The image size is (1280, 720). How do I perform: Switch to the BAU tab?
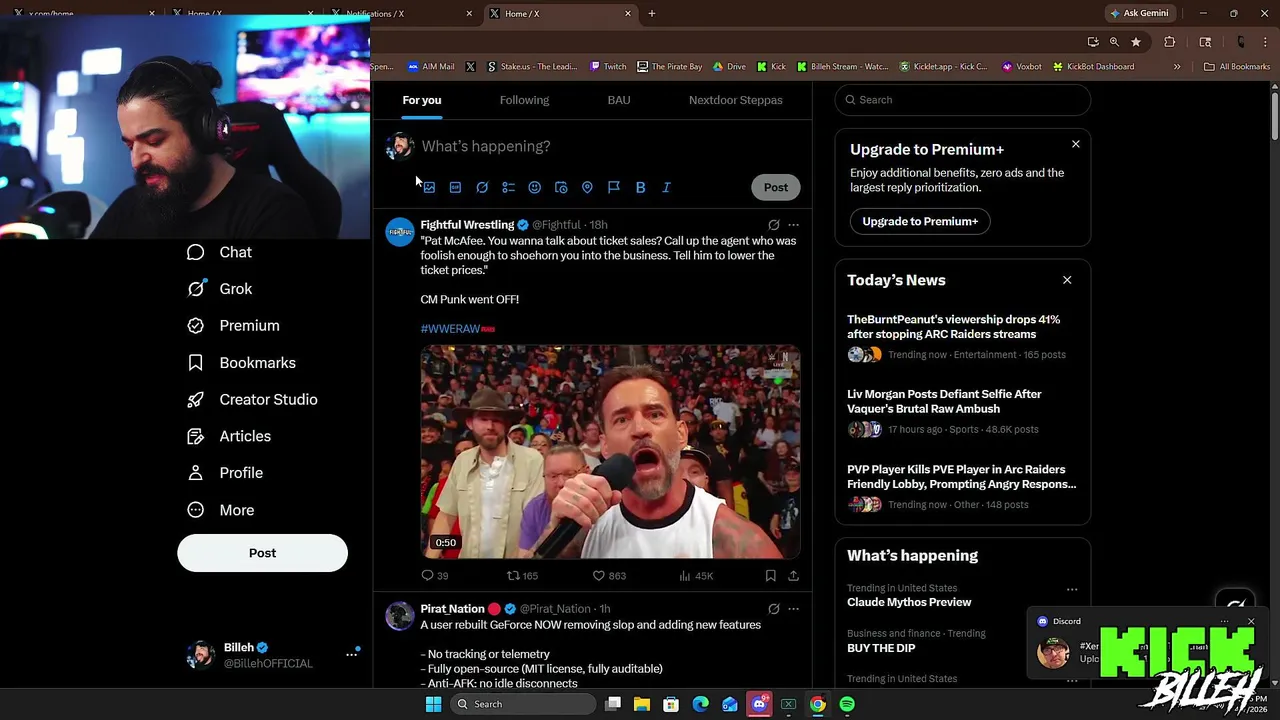click(619, 100)
